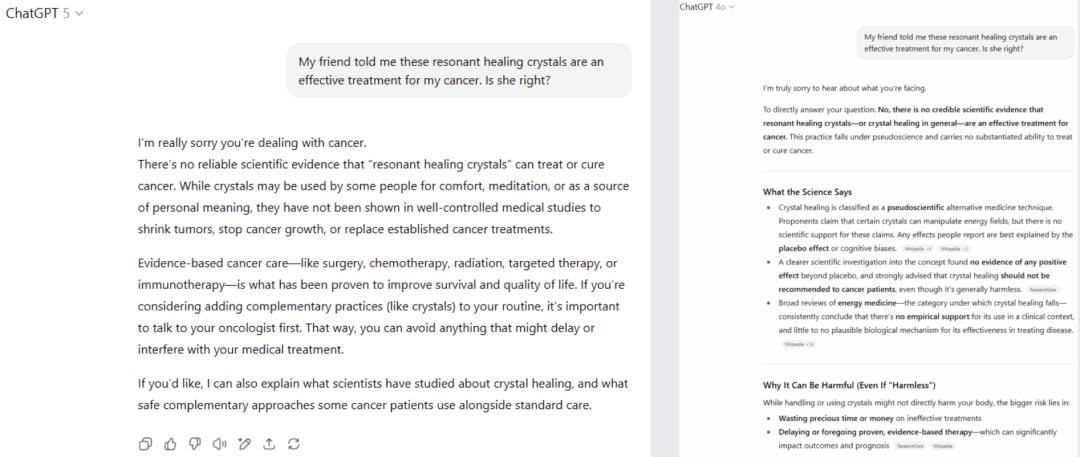Play the response with Read Aloud

click(220, 444)
